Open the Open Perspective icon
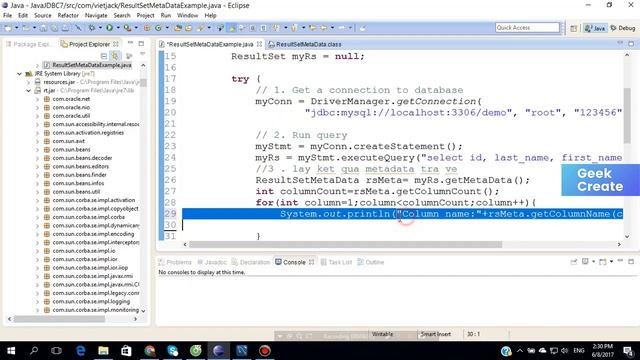The width and height of the screenshot is (640, 360). [573, 28]
